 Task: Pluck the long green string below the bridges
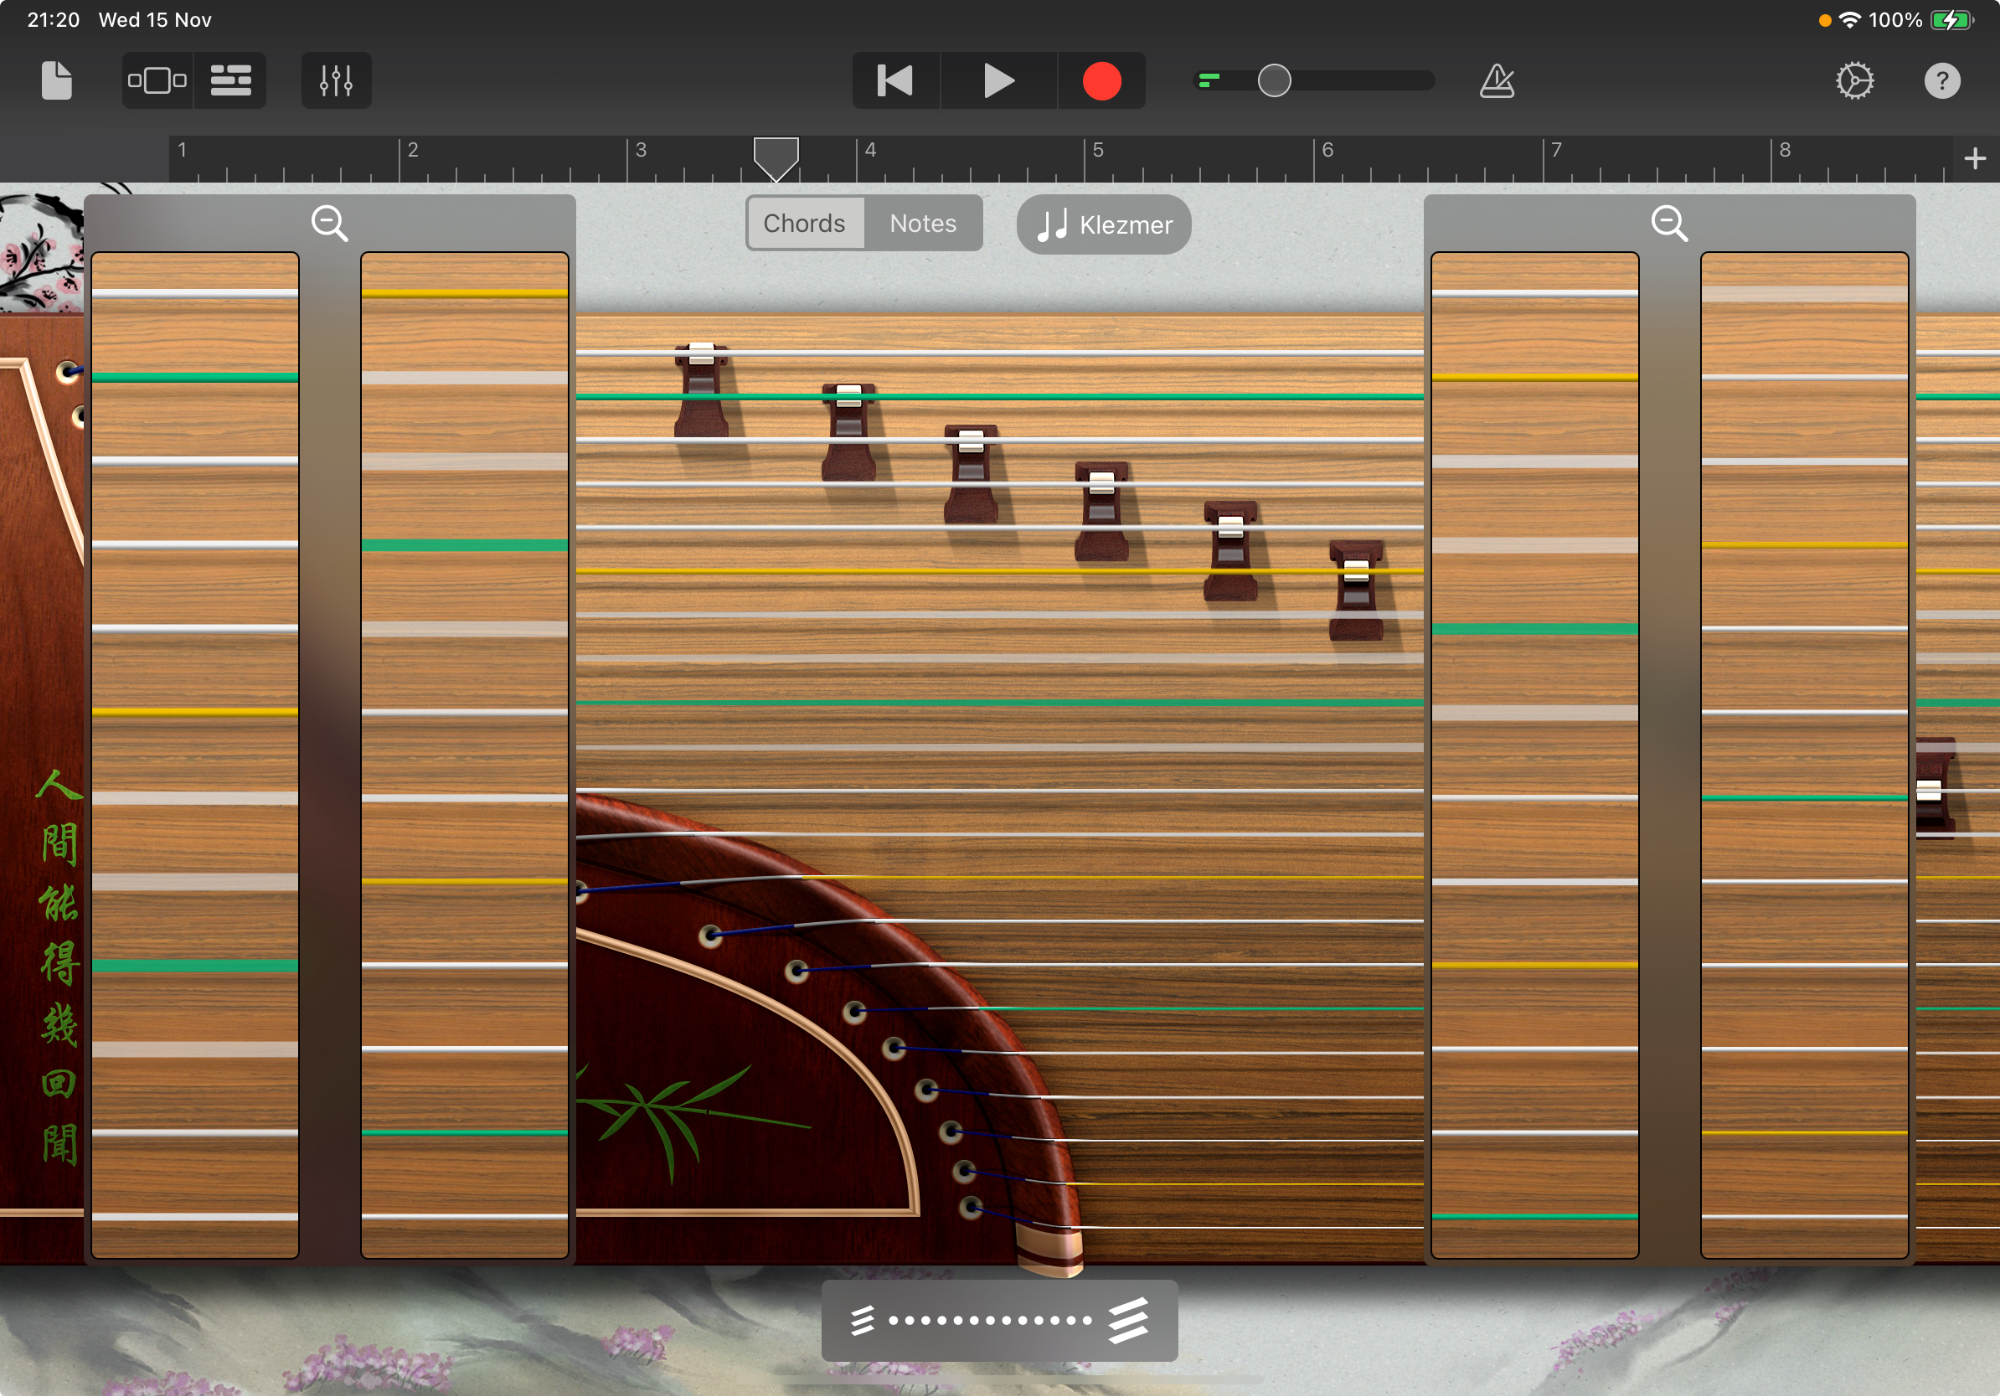click(1000, 703)
